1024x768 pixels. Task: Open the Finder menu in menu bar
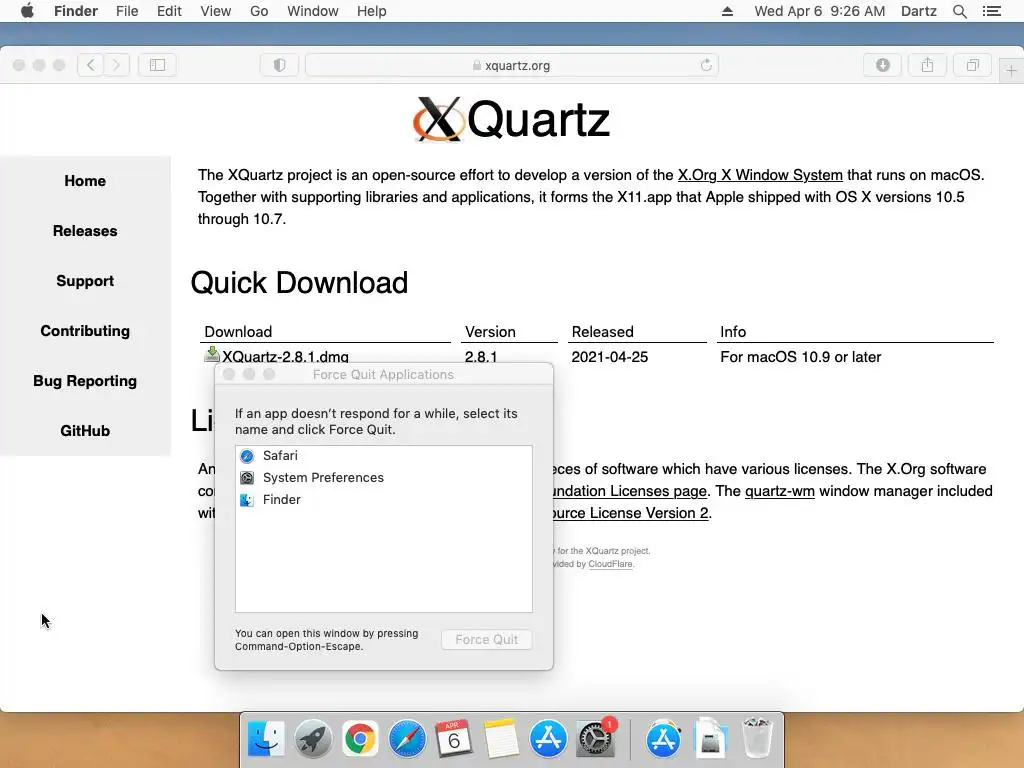click(x=76, y=11)
